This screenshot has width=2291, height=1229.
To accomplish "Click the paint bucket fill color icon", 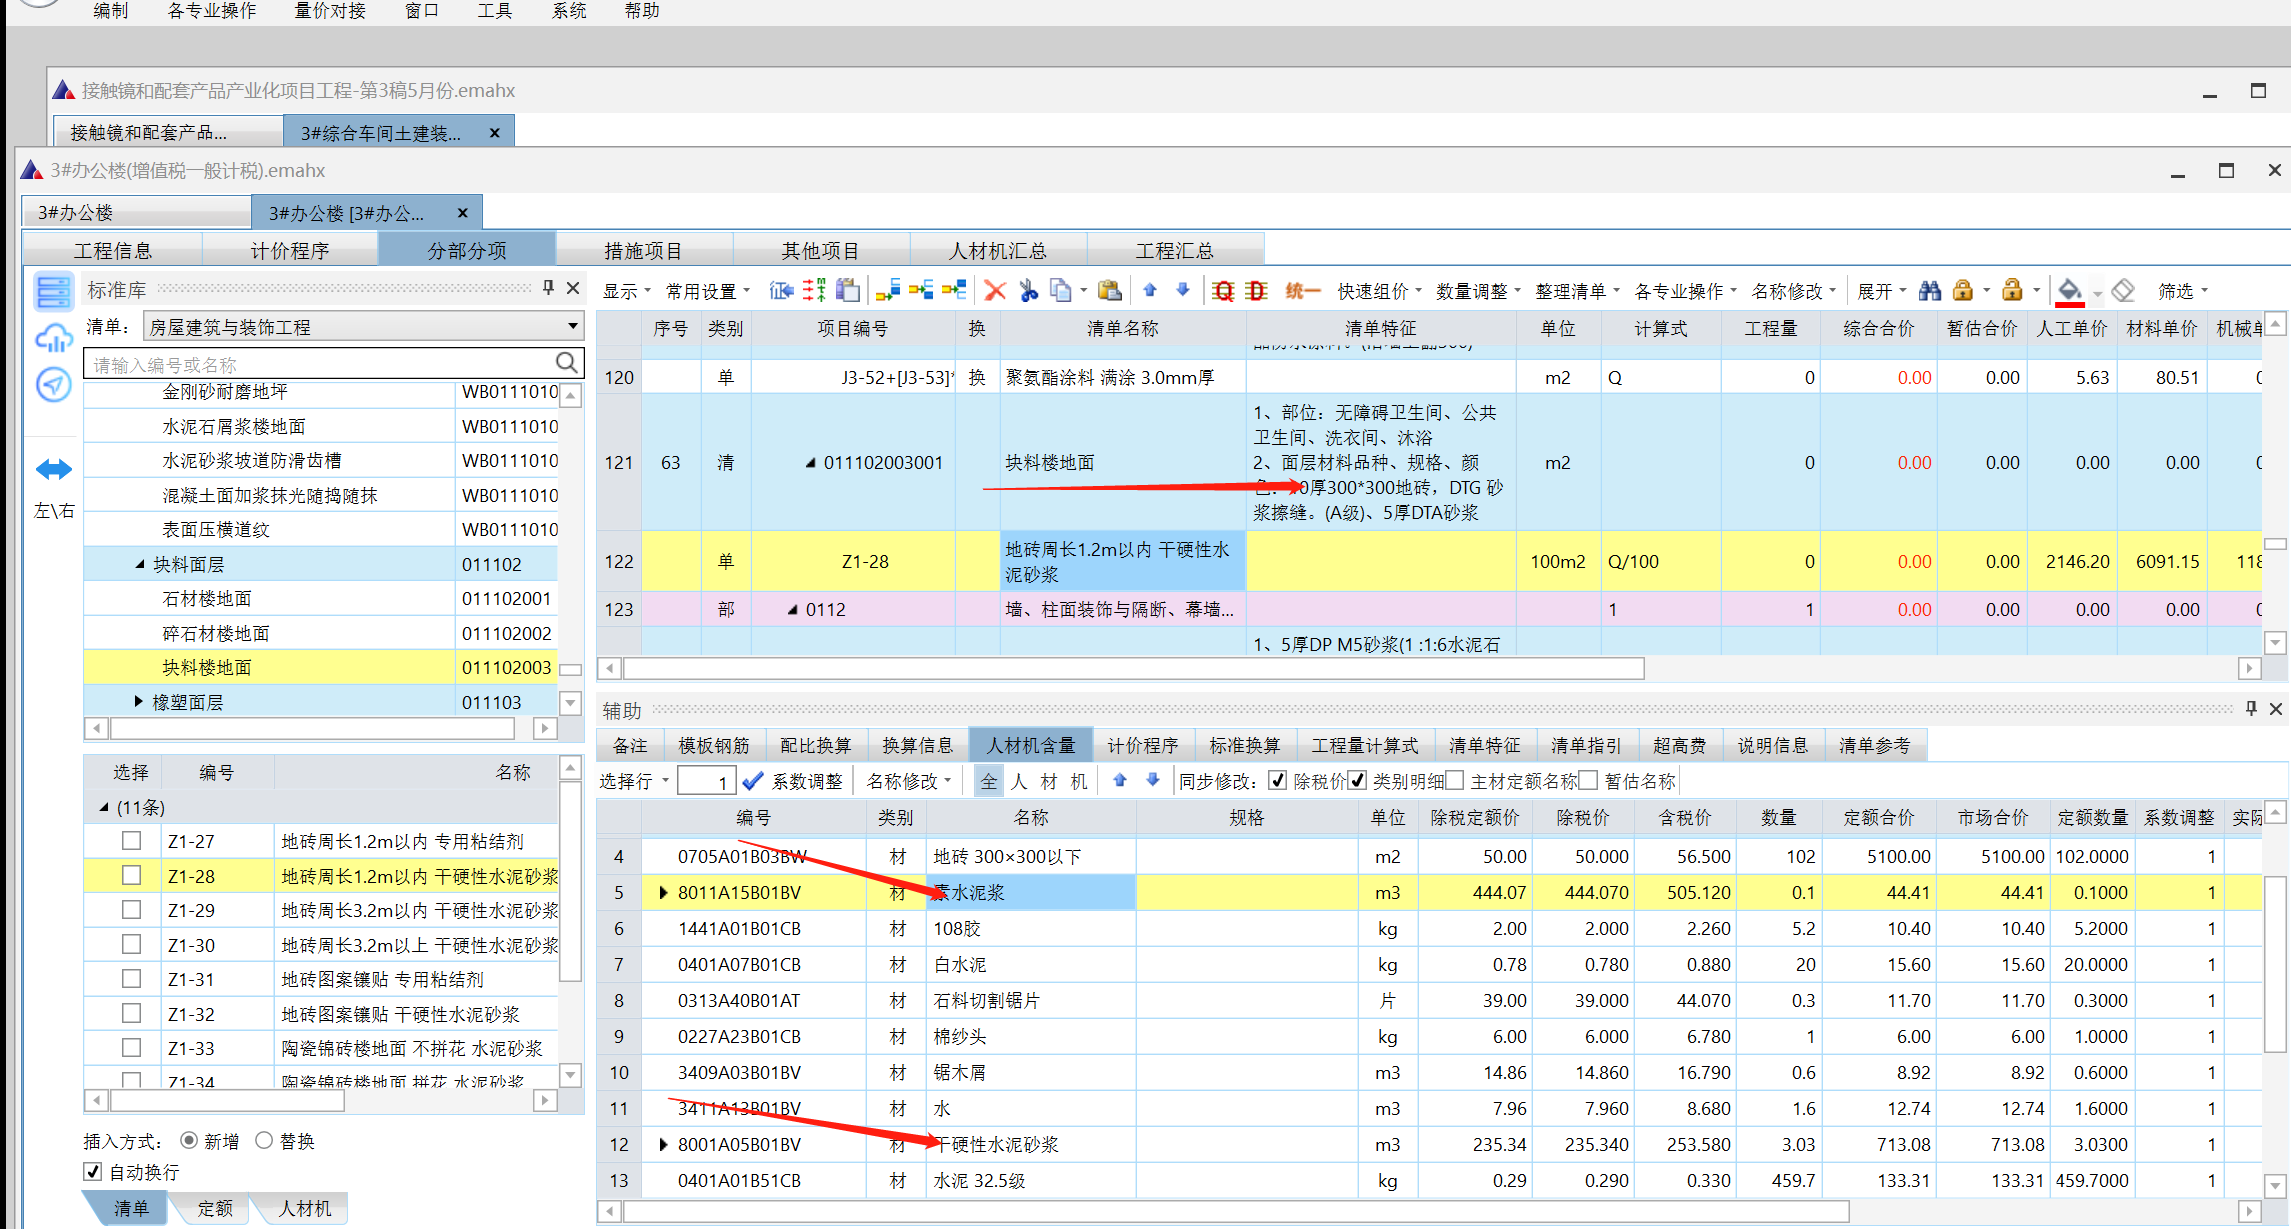I will (2070, 291).
